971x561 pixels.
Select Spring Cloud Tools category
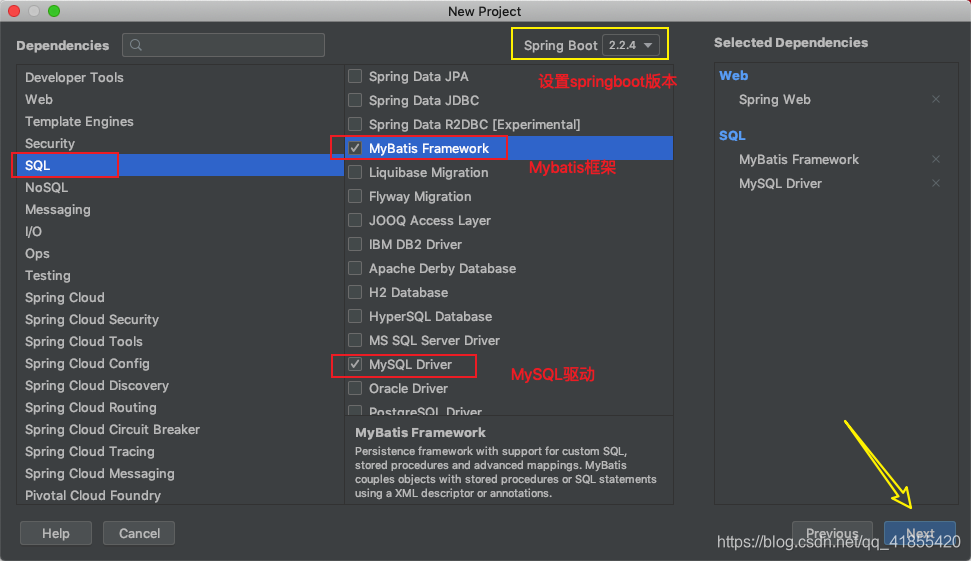click(x=180, y=341)
